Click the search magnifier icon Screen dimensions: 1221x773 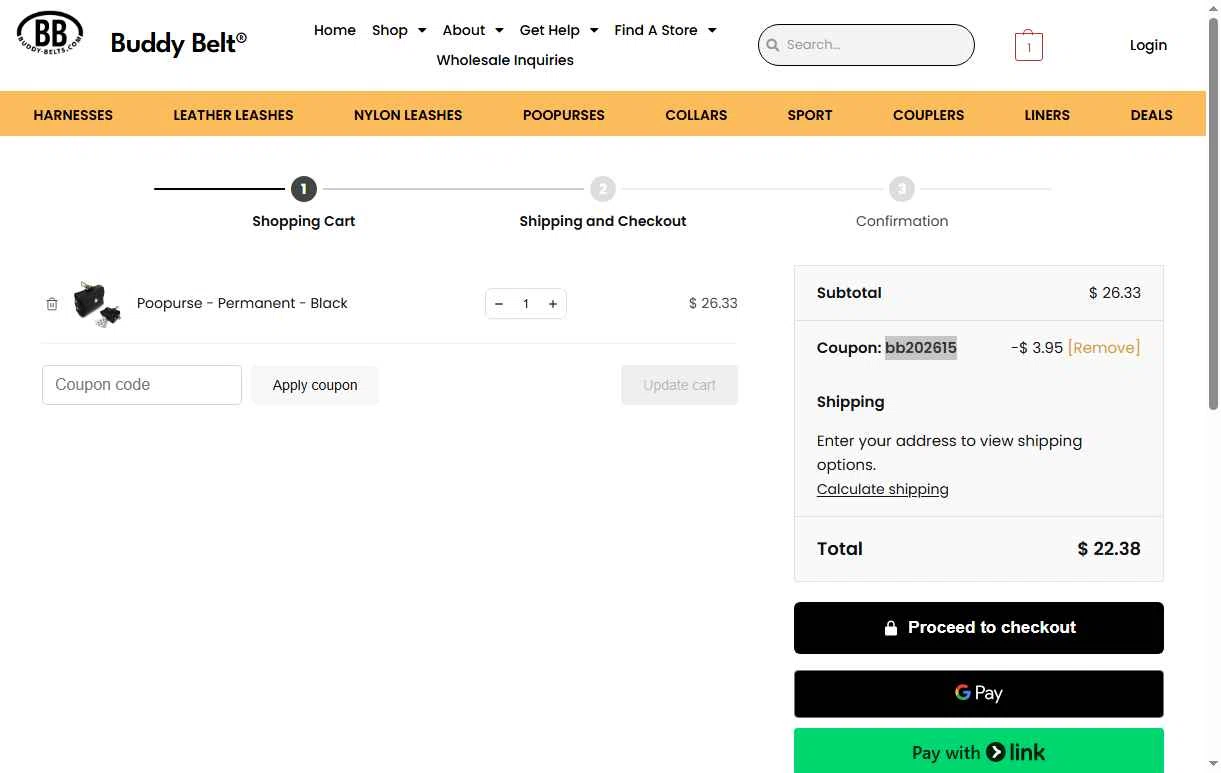point(772,45)
